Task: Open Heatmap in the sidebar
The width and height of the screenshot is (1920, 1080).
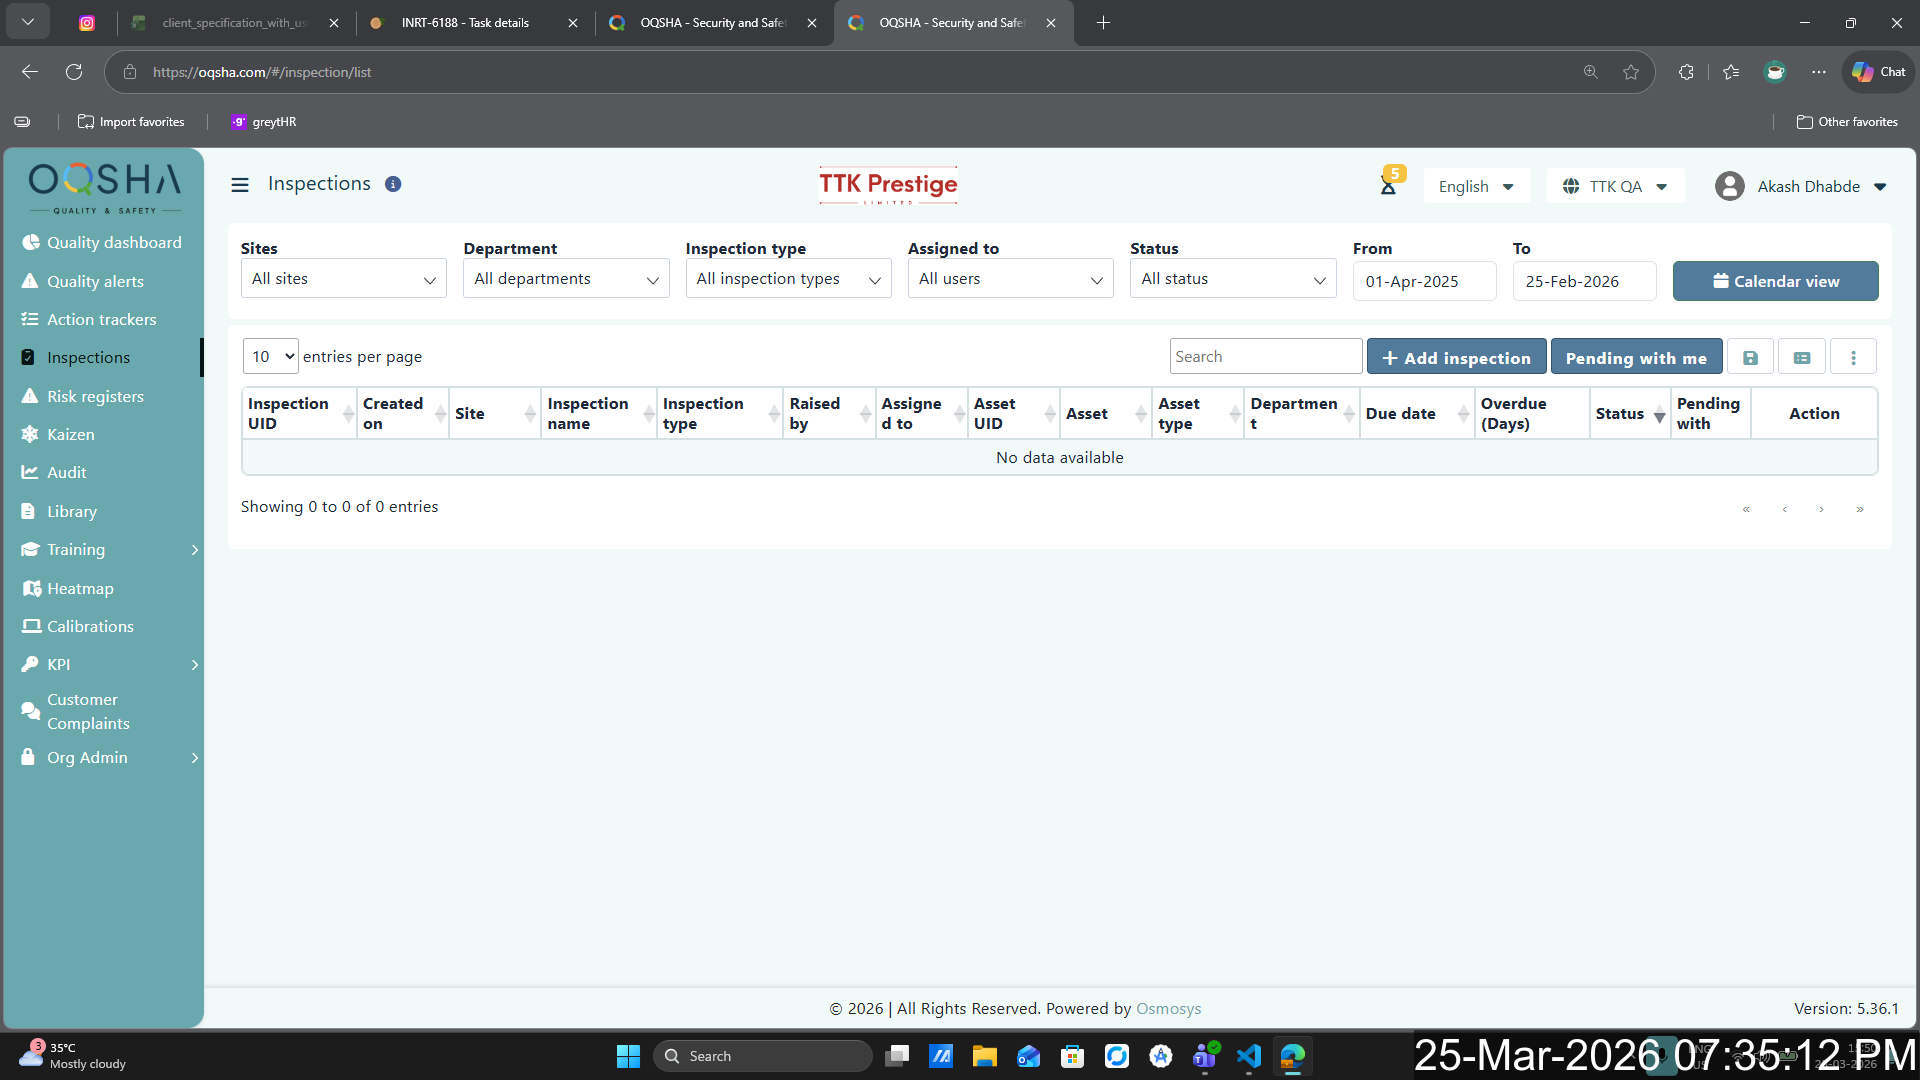Action: (80, 588)
